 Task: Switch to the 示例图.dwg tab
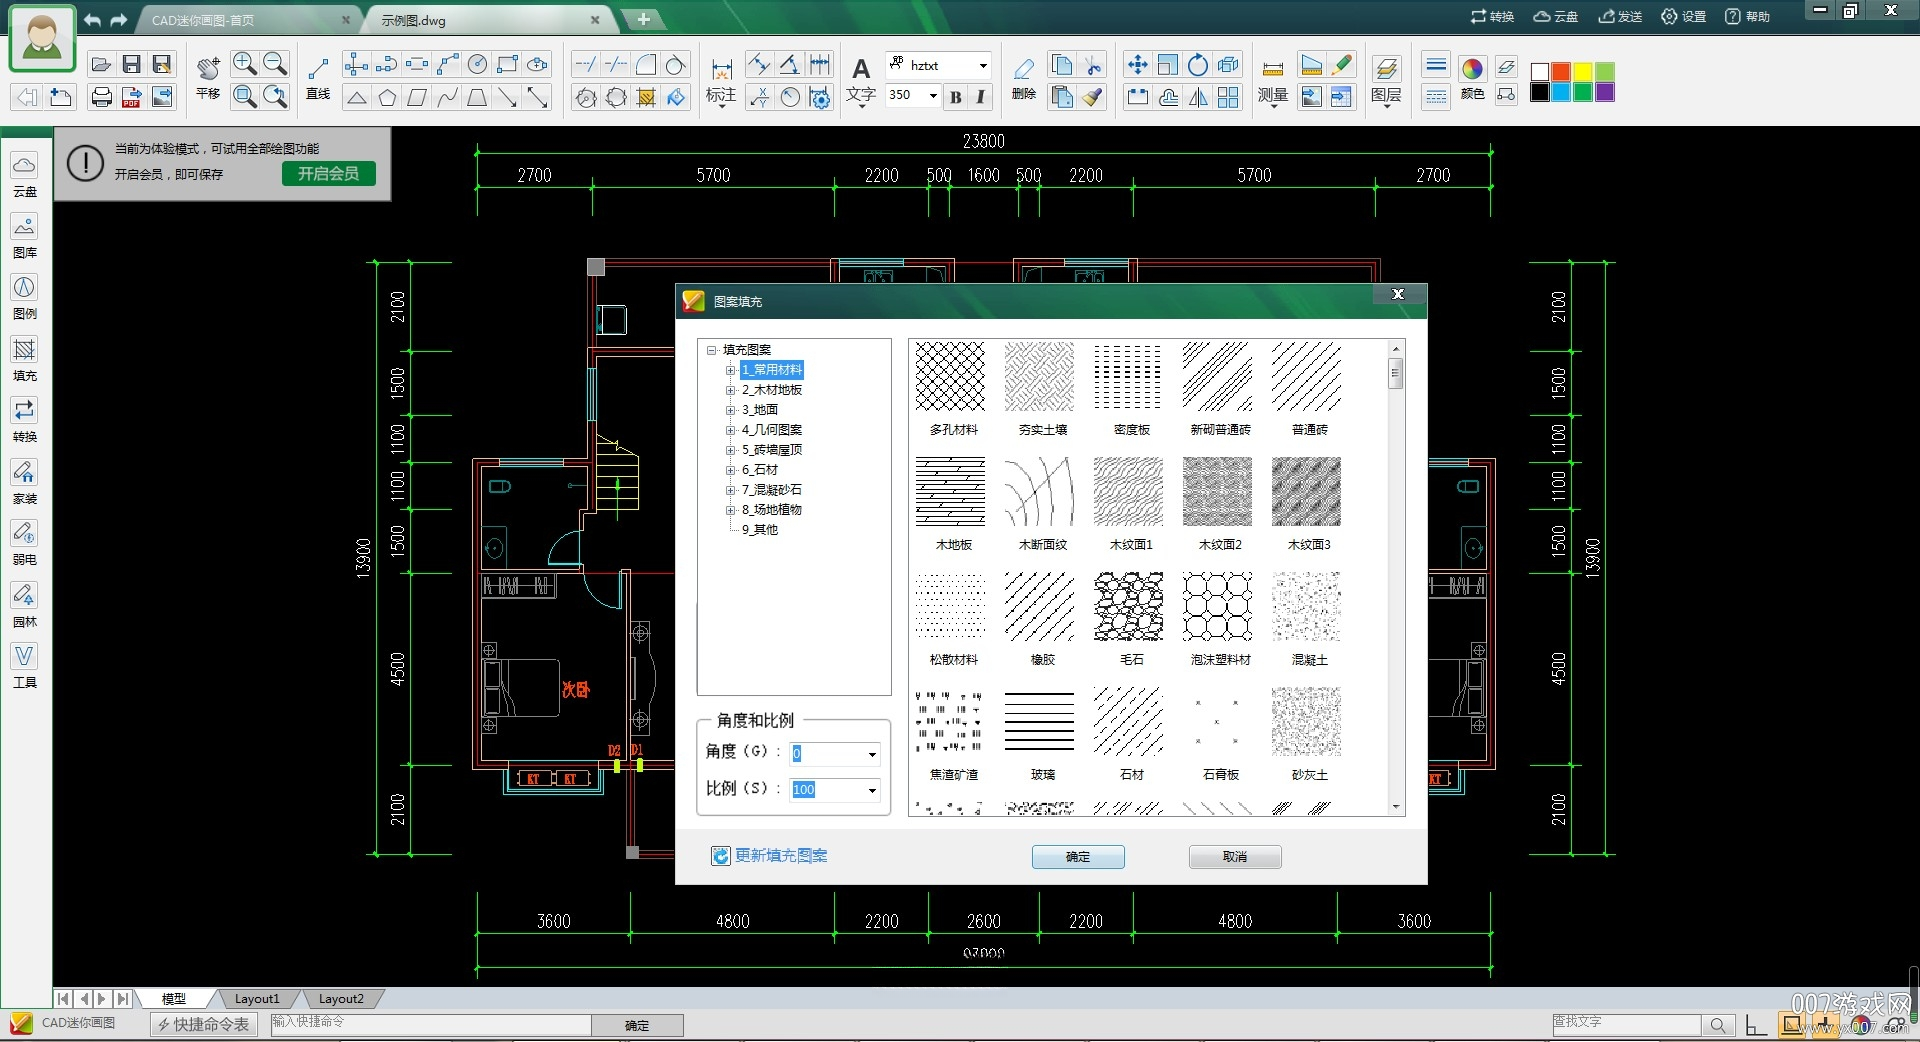coord(490,20)
